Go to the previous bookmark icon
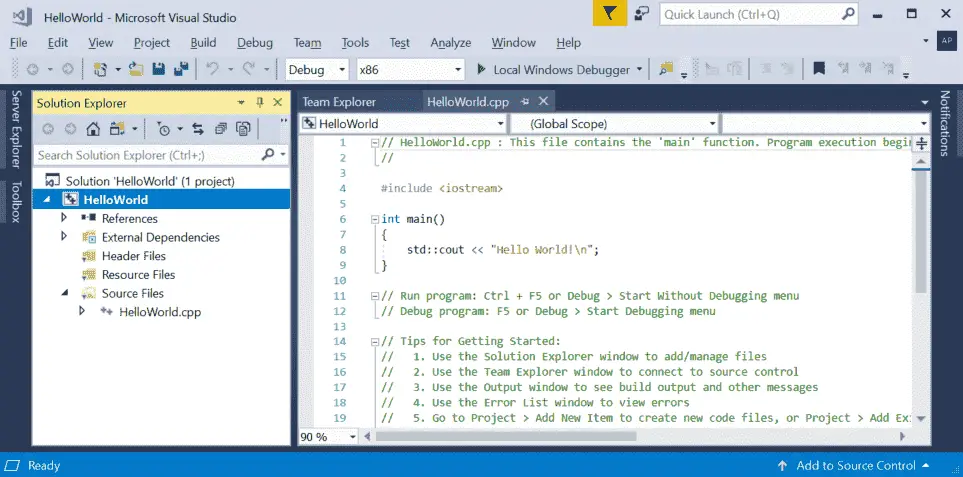Viewport: 963px width, 477px height. tap(842, 69)
